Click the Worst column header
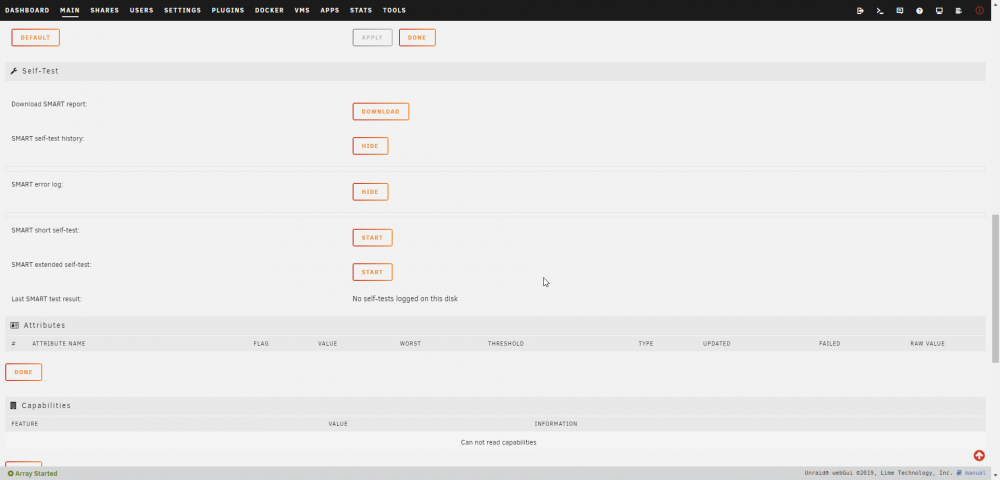Image resolution: width=1000 pixels, height=480 pixels. (410, 344)
